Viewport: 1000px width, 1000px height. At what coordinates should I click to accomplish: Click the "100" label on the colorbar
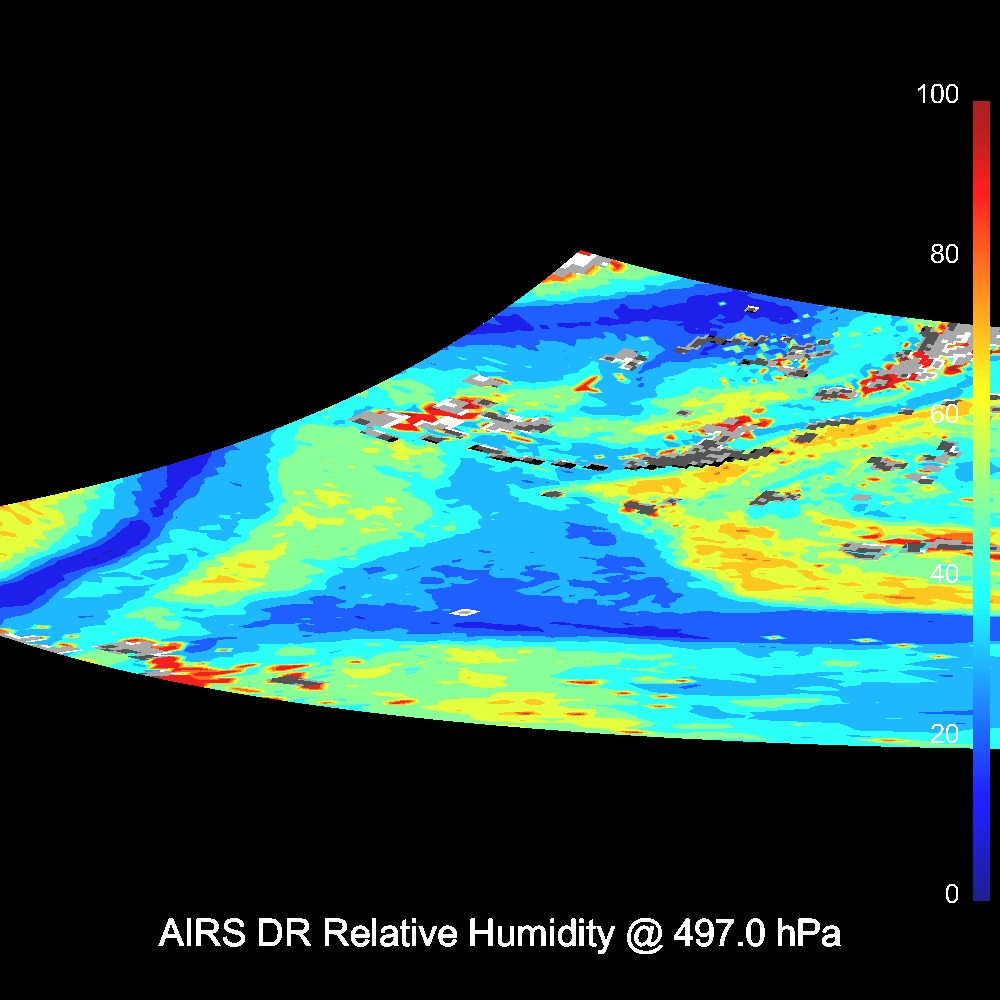(x=937, y=95)
